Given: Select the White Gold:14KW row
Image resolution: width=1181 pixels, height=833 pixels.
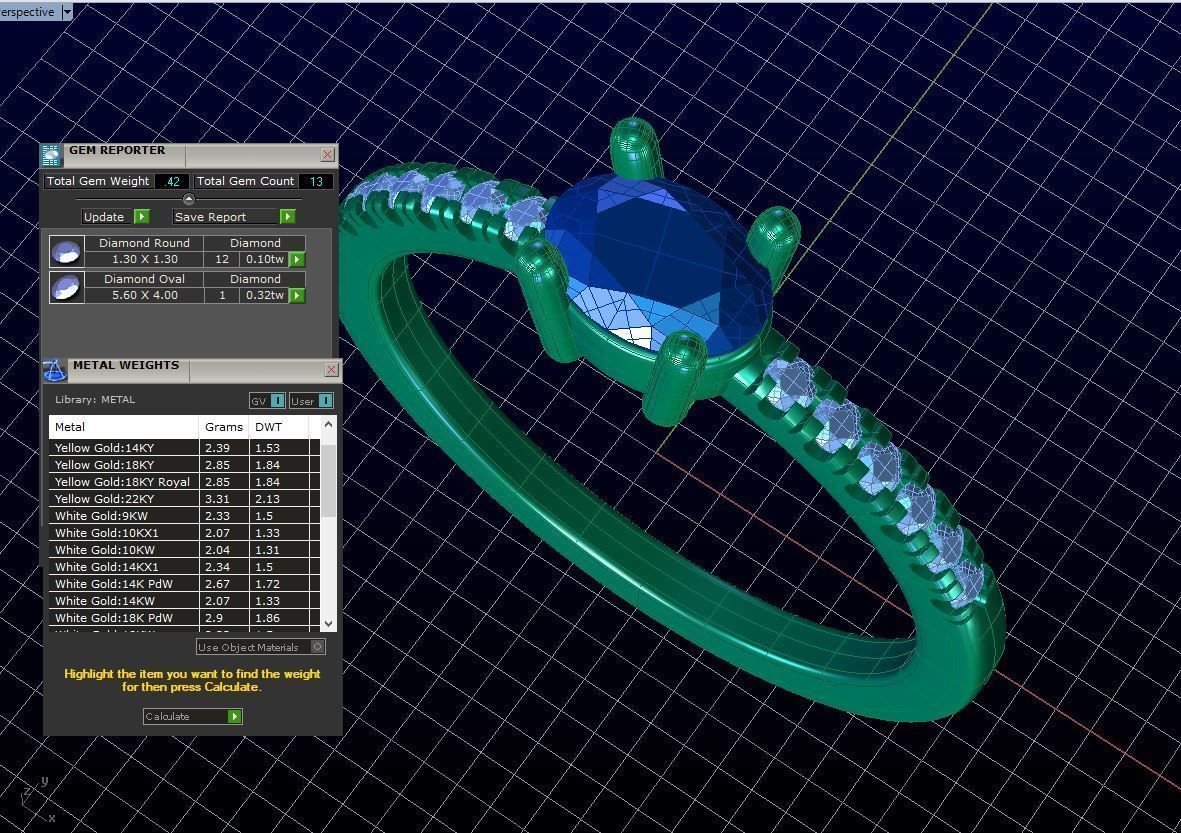Looking at the screenshot, I should point(185,601).
